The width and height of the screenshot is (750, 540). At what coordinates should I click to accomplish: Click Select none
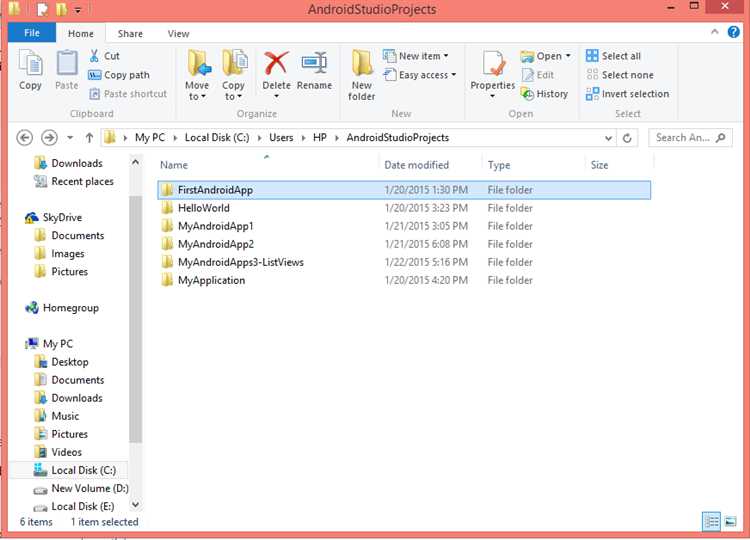coord(620,75)
